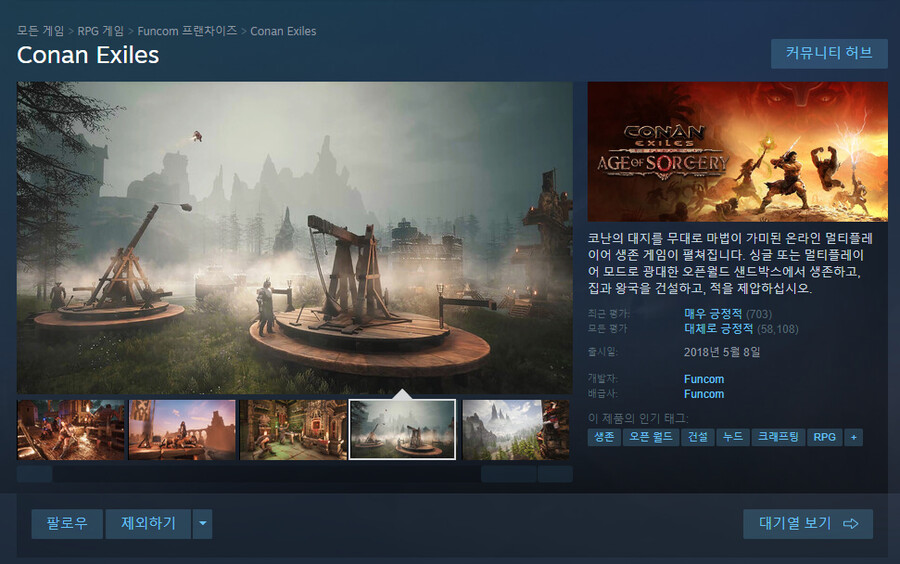This screenshot has height=564, width=900.
Task: Click the thumbnail strip scrollbar handle
Action: tap(509, 474)
